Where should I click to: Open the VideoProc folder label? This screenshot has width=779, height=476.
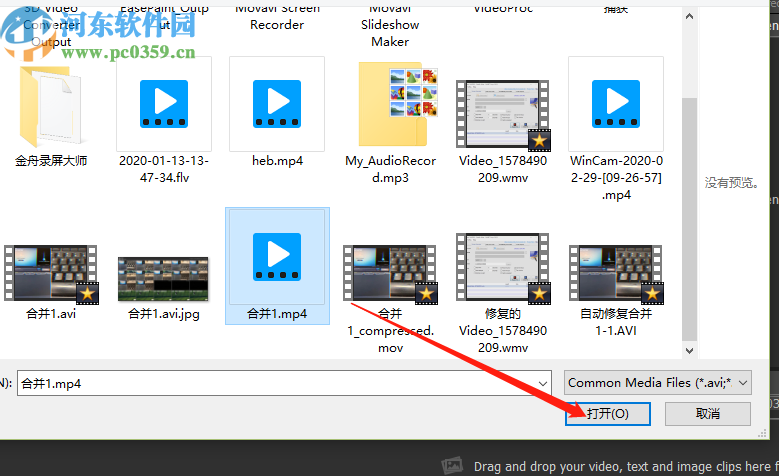click(503, 8)
